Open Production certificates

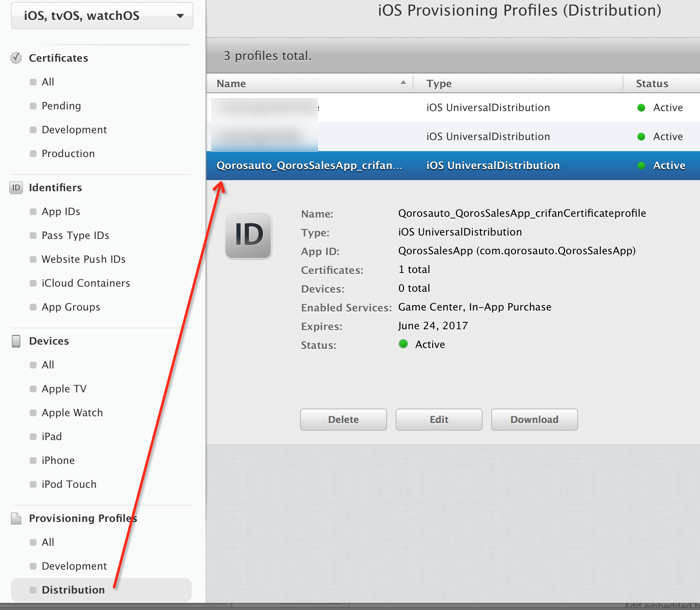[x=68, y=154]
